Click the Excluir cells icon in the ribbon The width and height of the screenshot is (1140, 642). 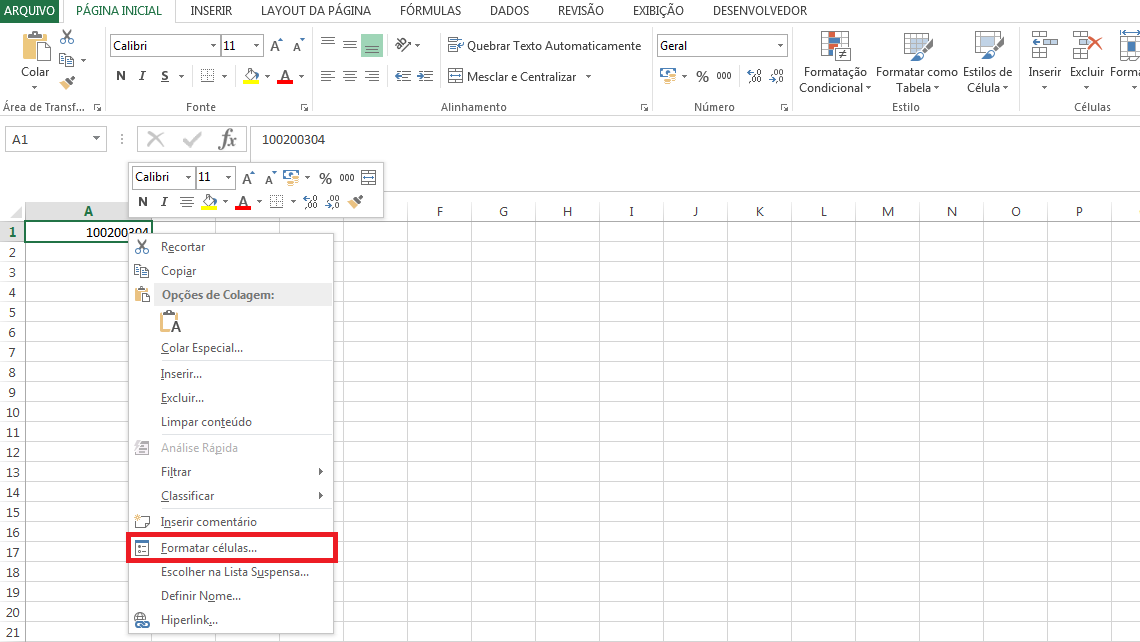1086,53
